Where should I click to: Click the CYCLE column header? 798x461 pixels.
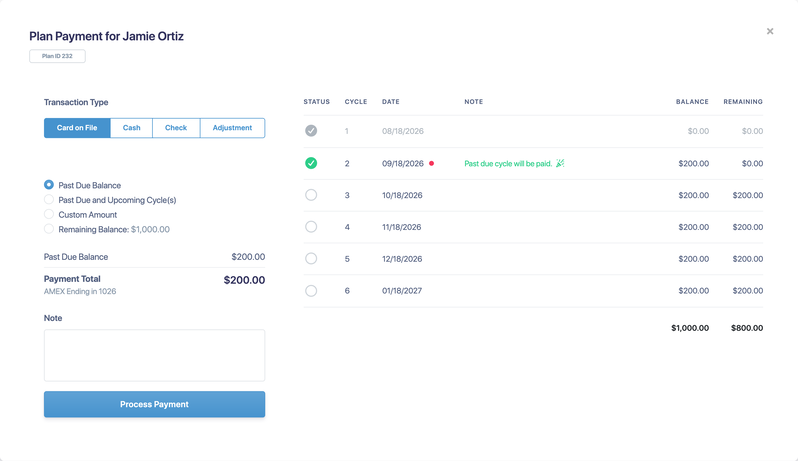356,102
